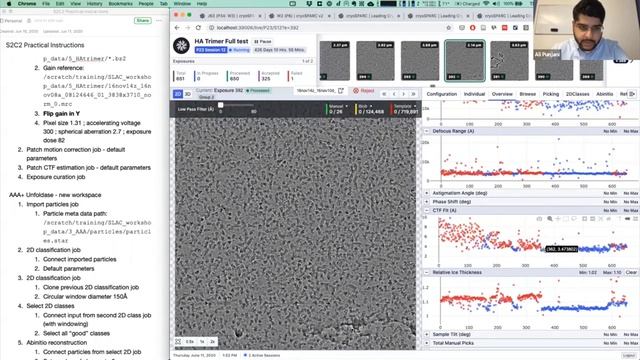Edit the Relative Ice Thickness Max: 1.10 value
This screenshot has width=640, height=360.
[611, 272]
